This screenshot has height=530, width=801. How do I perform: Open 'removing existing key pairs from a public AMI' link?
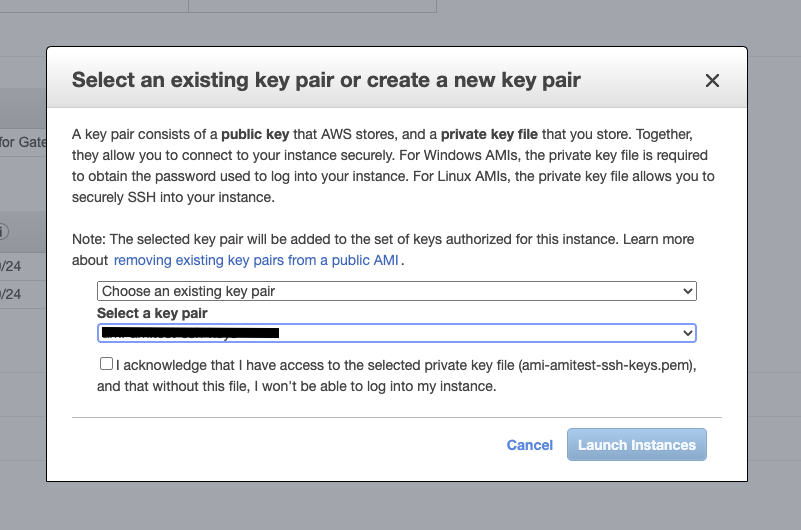click(257, 260)
